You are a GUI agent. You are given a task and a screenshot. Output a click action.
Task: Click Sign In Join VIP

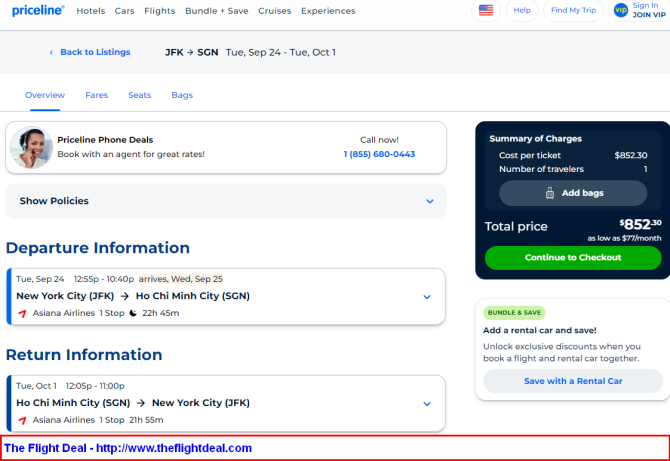tap(649, 10)
